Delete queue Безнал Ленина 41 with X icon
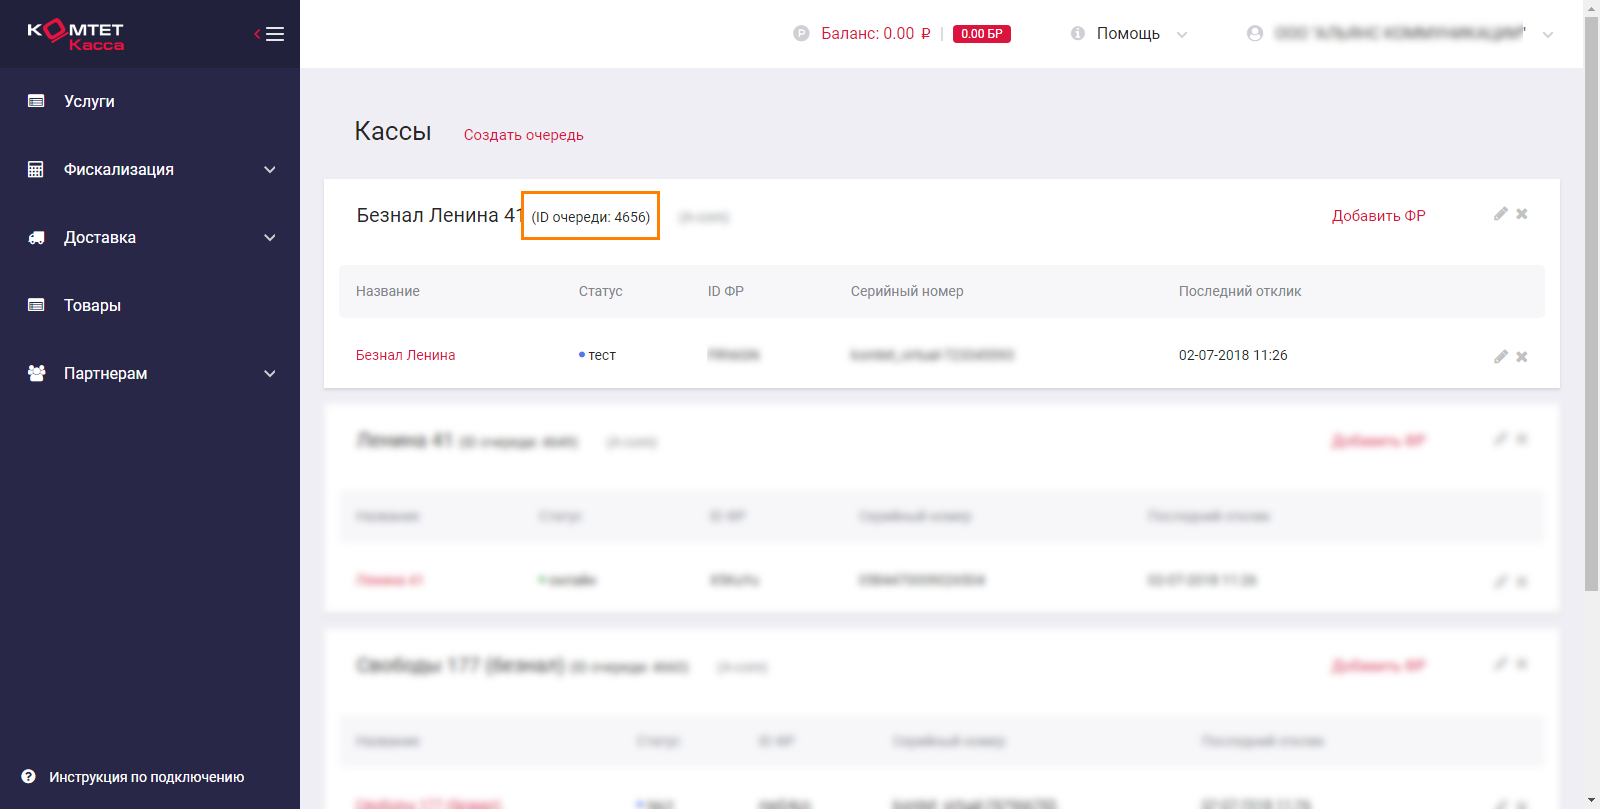1600x809 pixels. coord(1522,214)
